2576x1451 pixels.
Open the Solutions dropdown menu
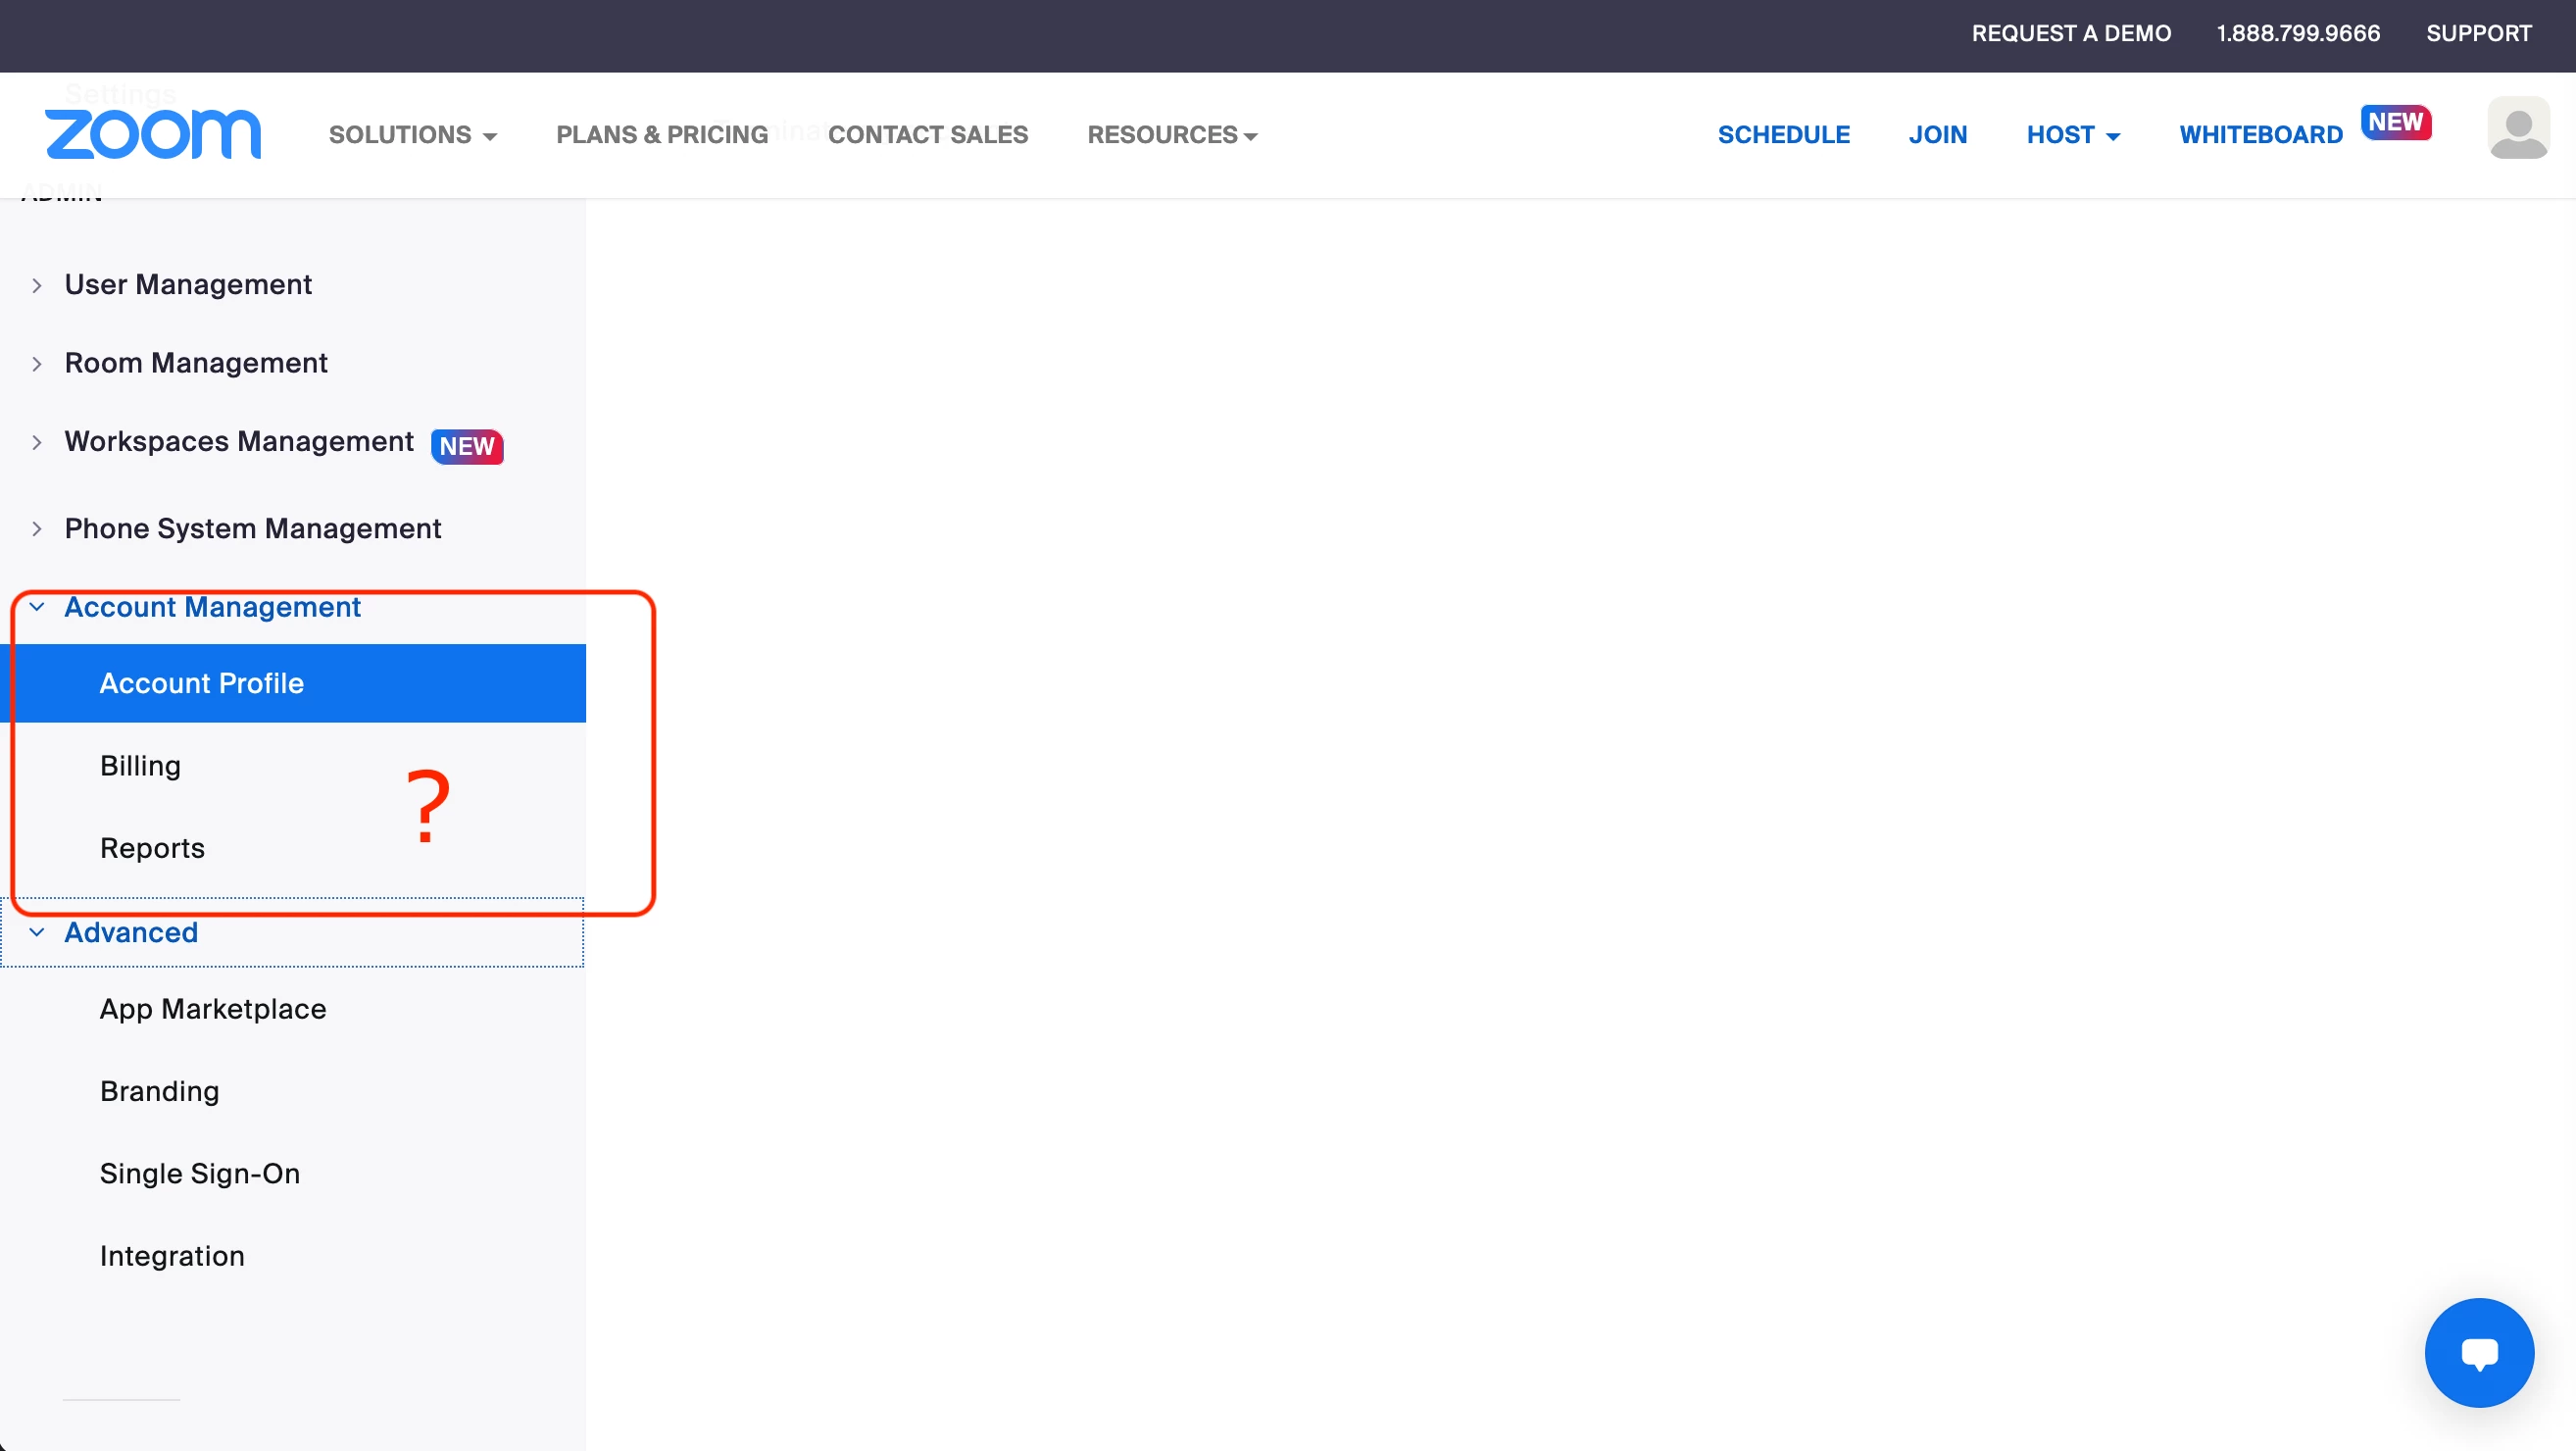point(412,134)
